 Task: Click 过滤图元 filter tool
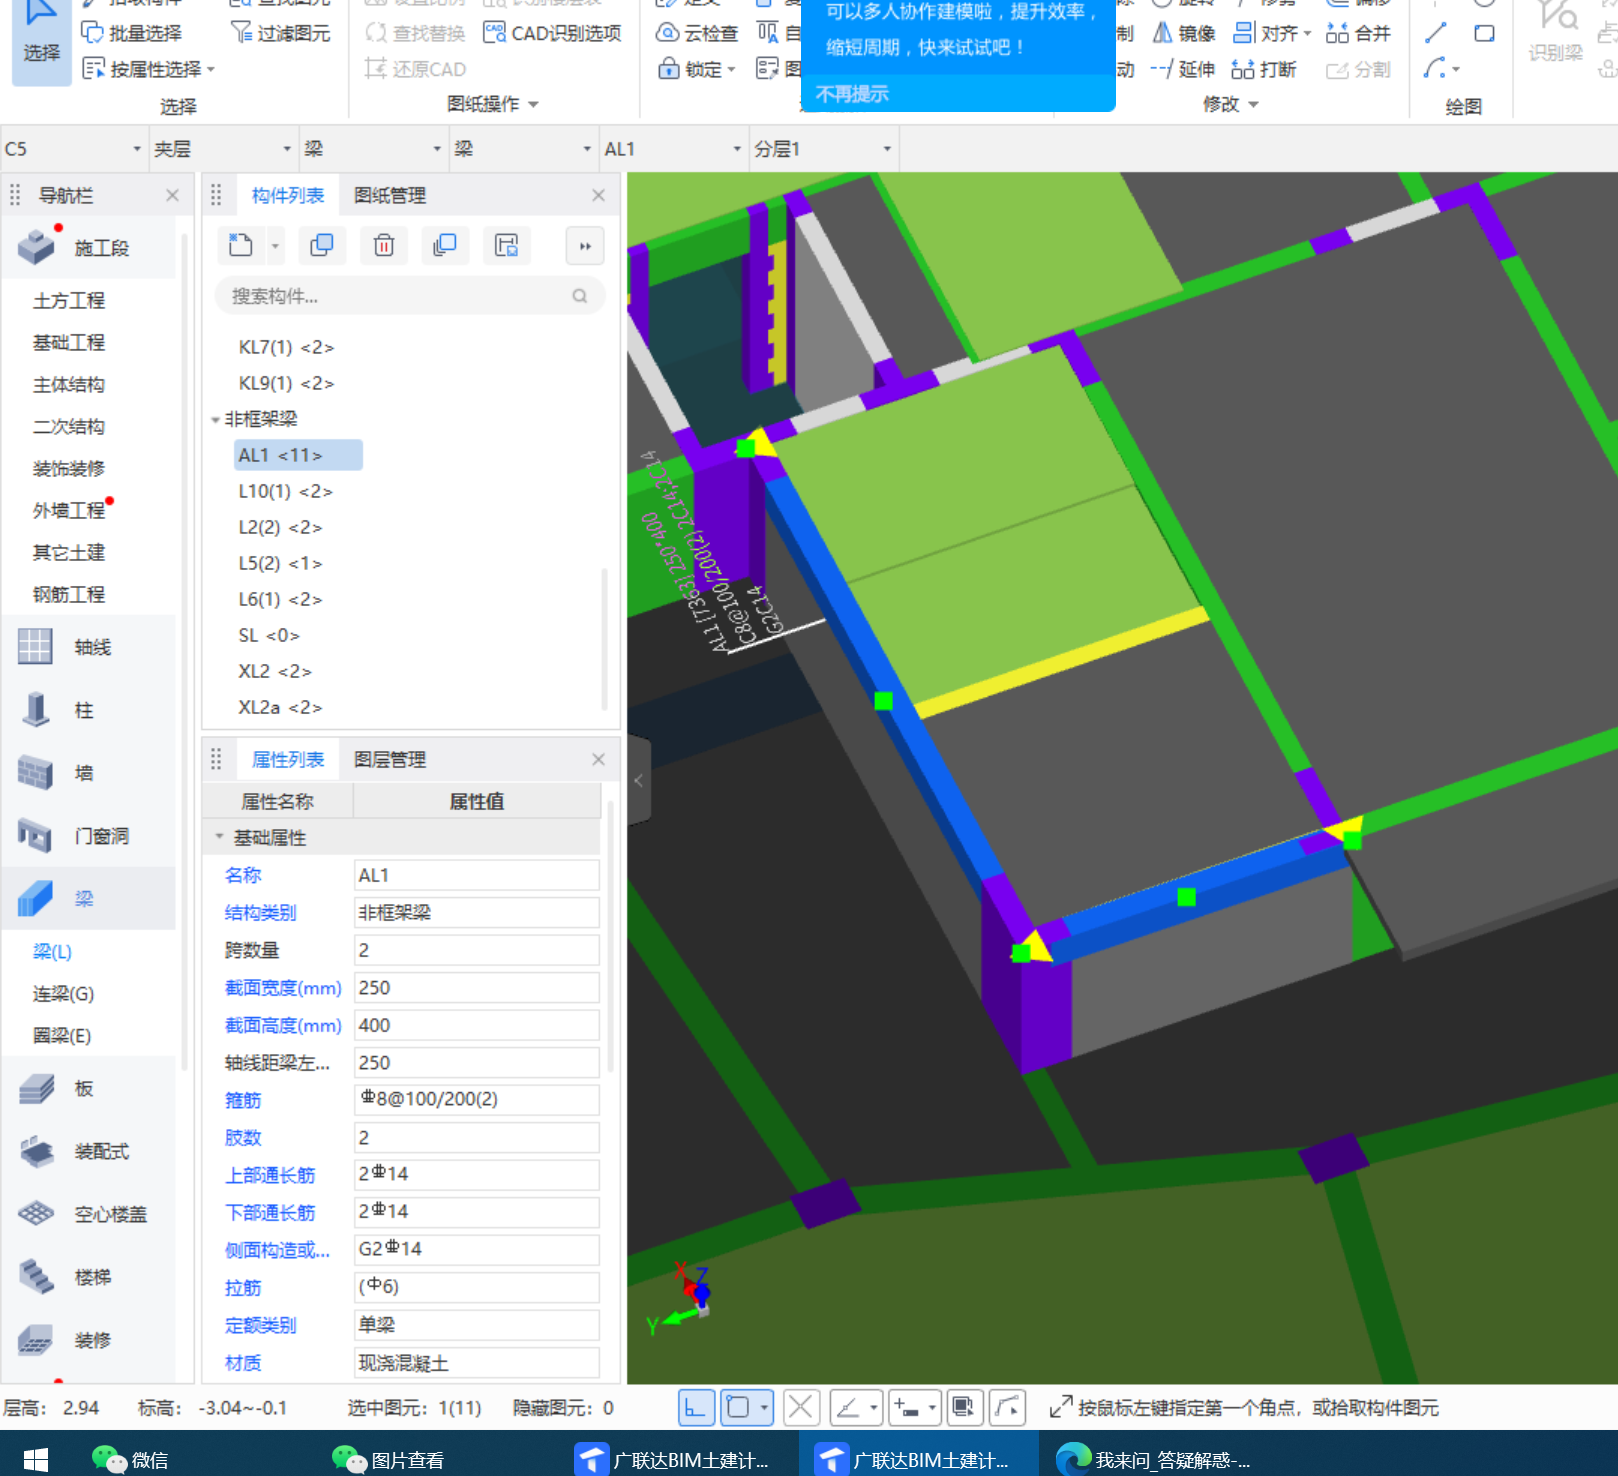281,33
